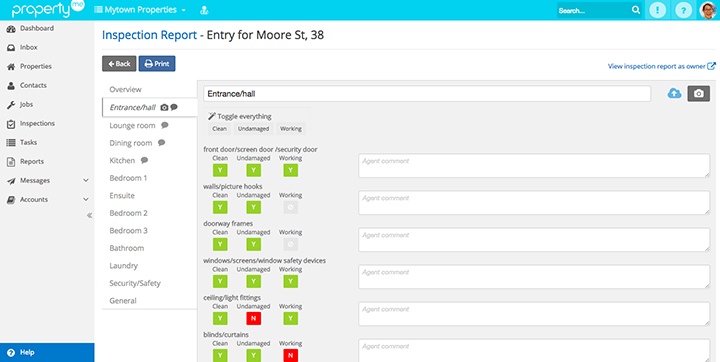Open the Dashboard sidebar item
720x362 pixels.
click(30, 28)
